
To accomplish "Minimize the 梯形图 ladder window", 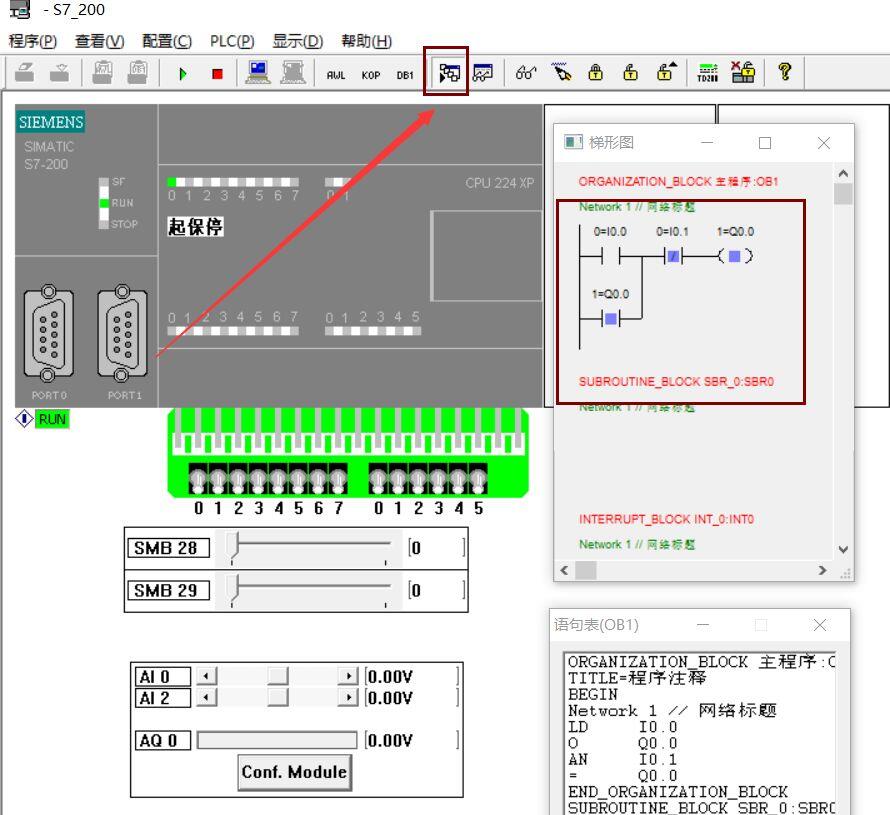I will [707, 142].
